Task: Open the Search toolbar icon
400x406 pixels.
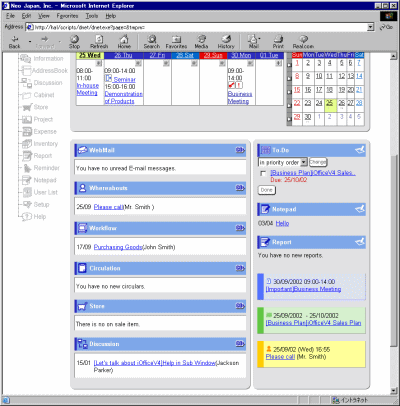Action: click(x=152, y=42)
